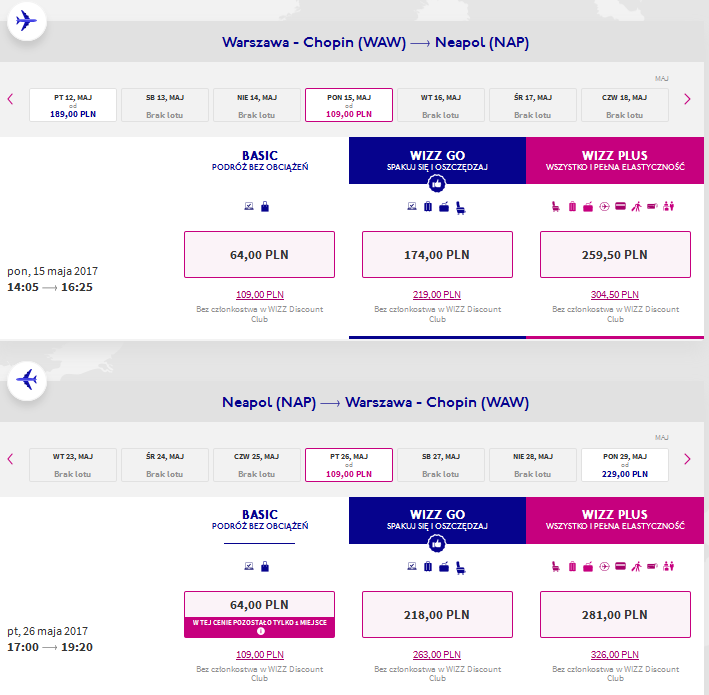The width and height of the screenshot is (709, 695).
Task: Select the NIE 28, MAJ date tab
Action: [x=533, y=465]
